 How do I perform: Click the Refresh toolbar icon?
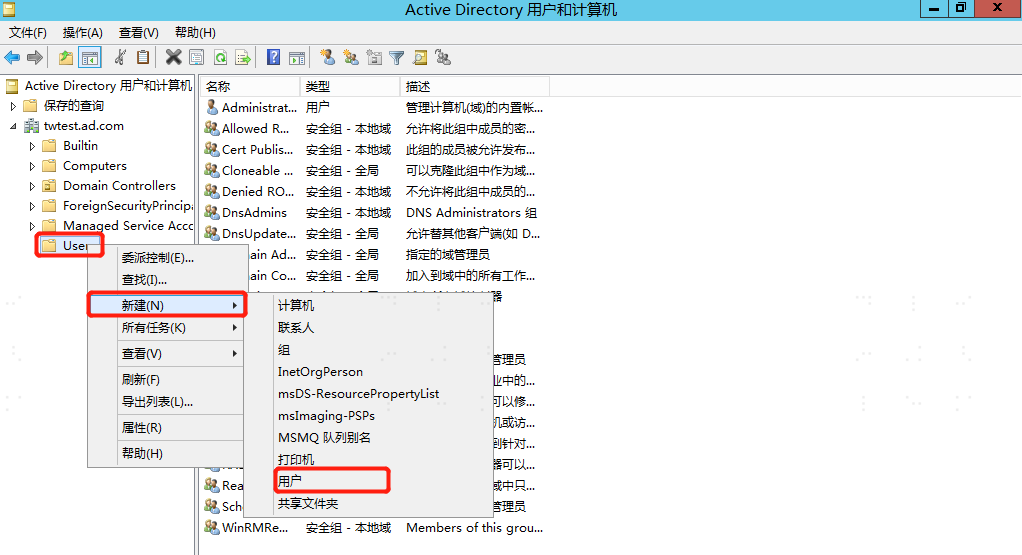pyautogui.click(x=220, y=58)
